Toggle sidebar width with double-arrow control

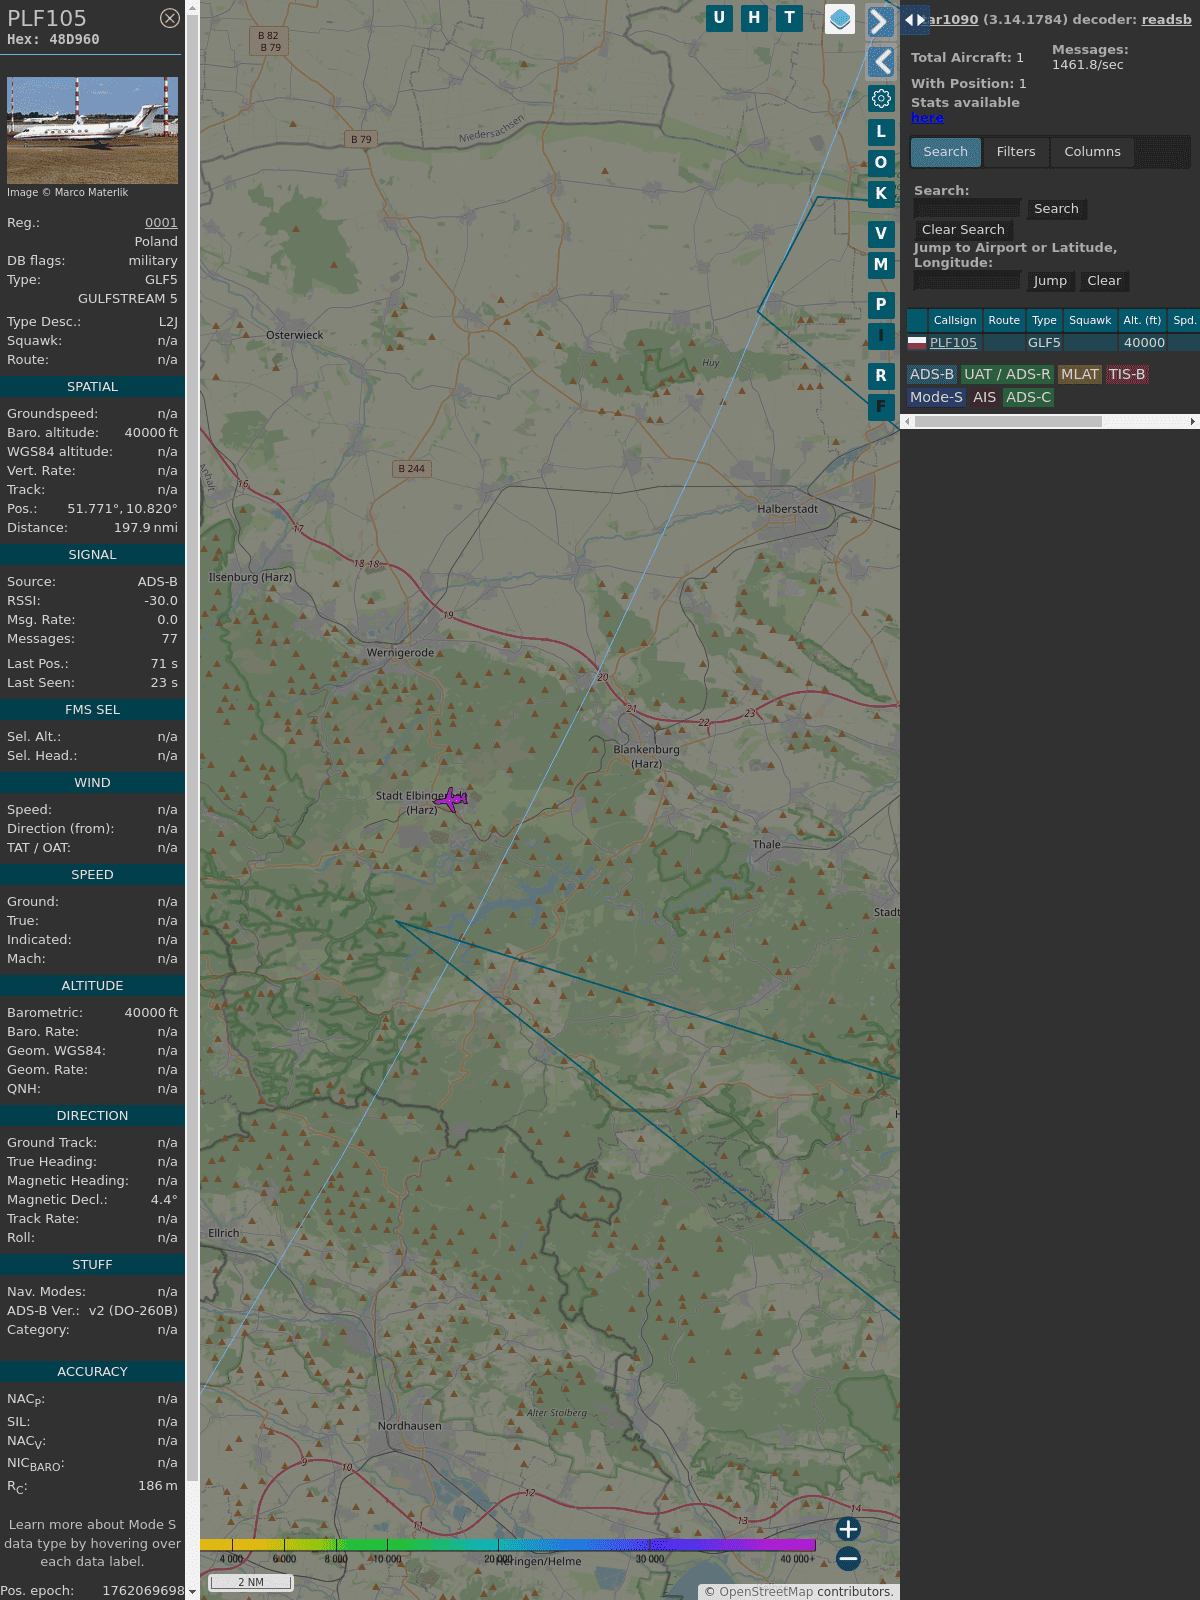coord(914,20)
